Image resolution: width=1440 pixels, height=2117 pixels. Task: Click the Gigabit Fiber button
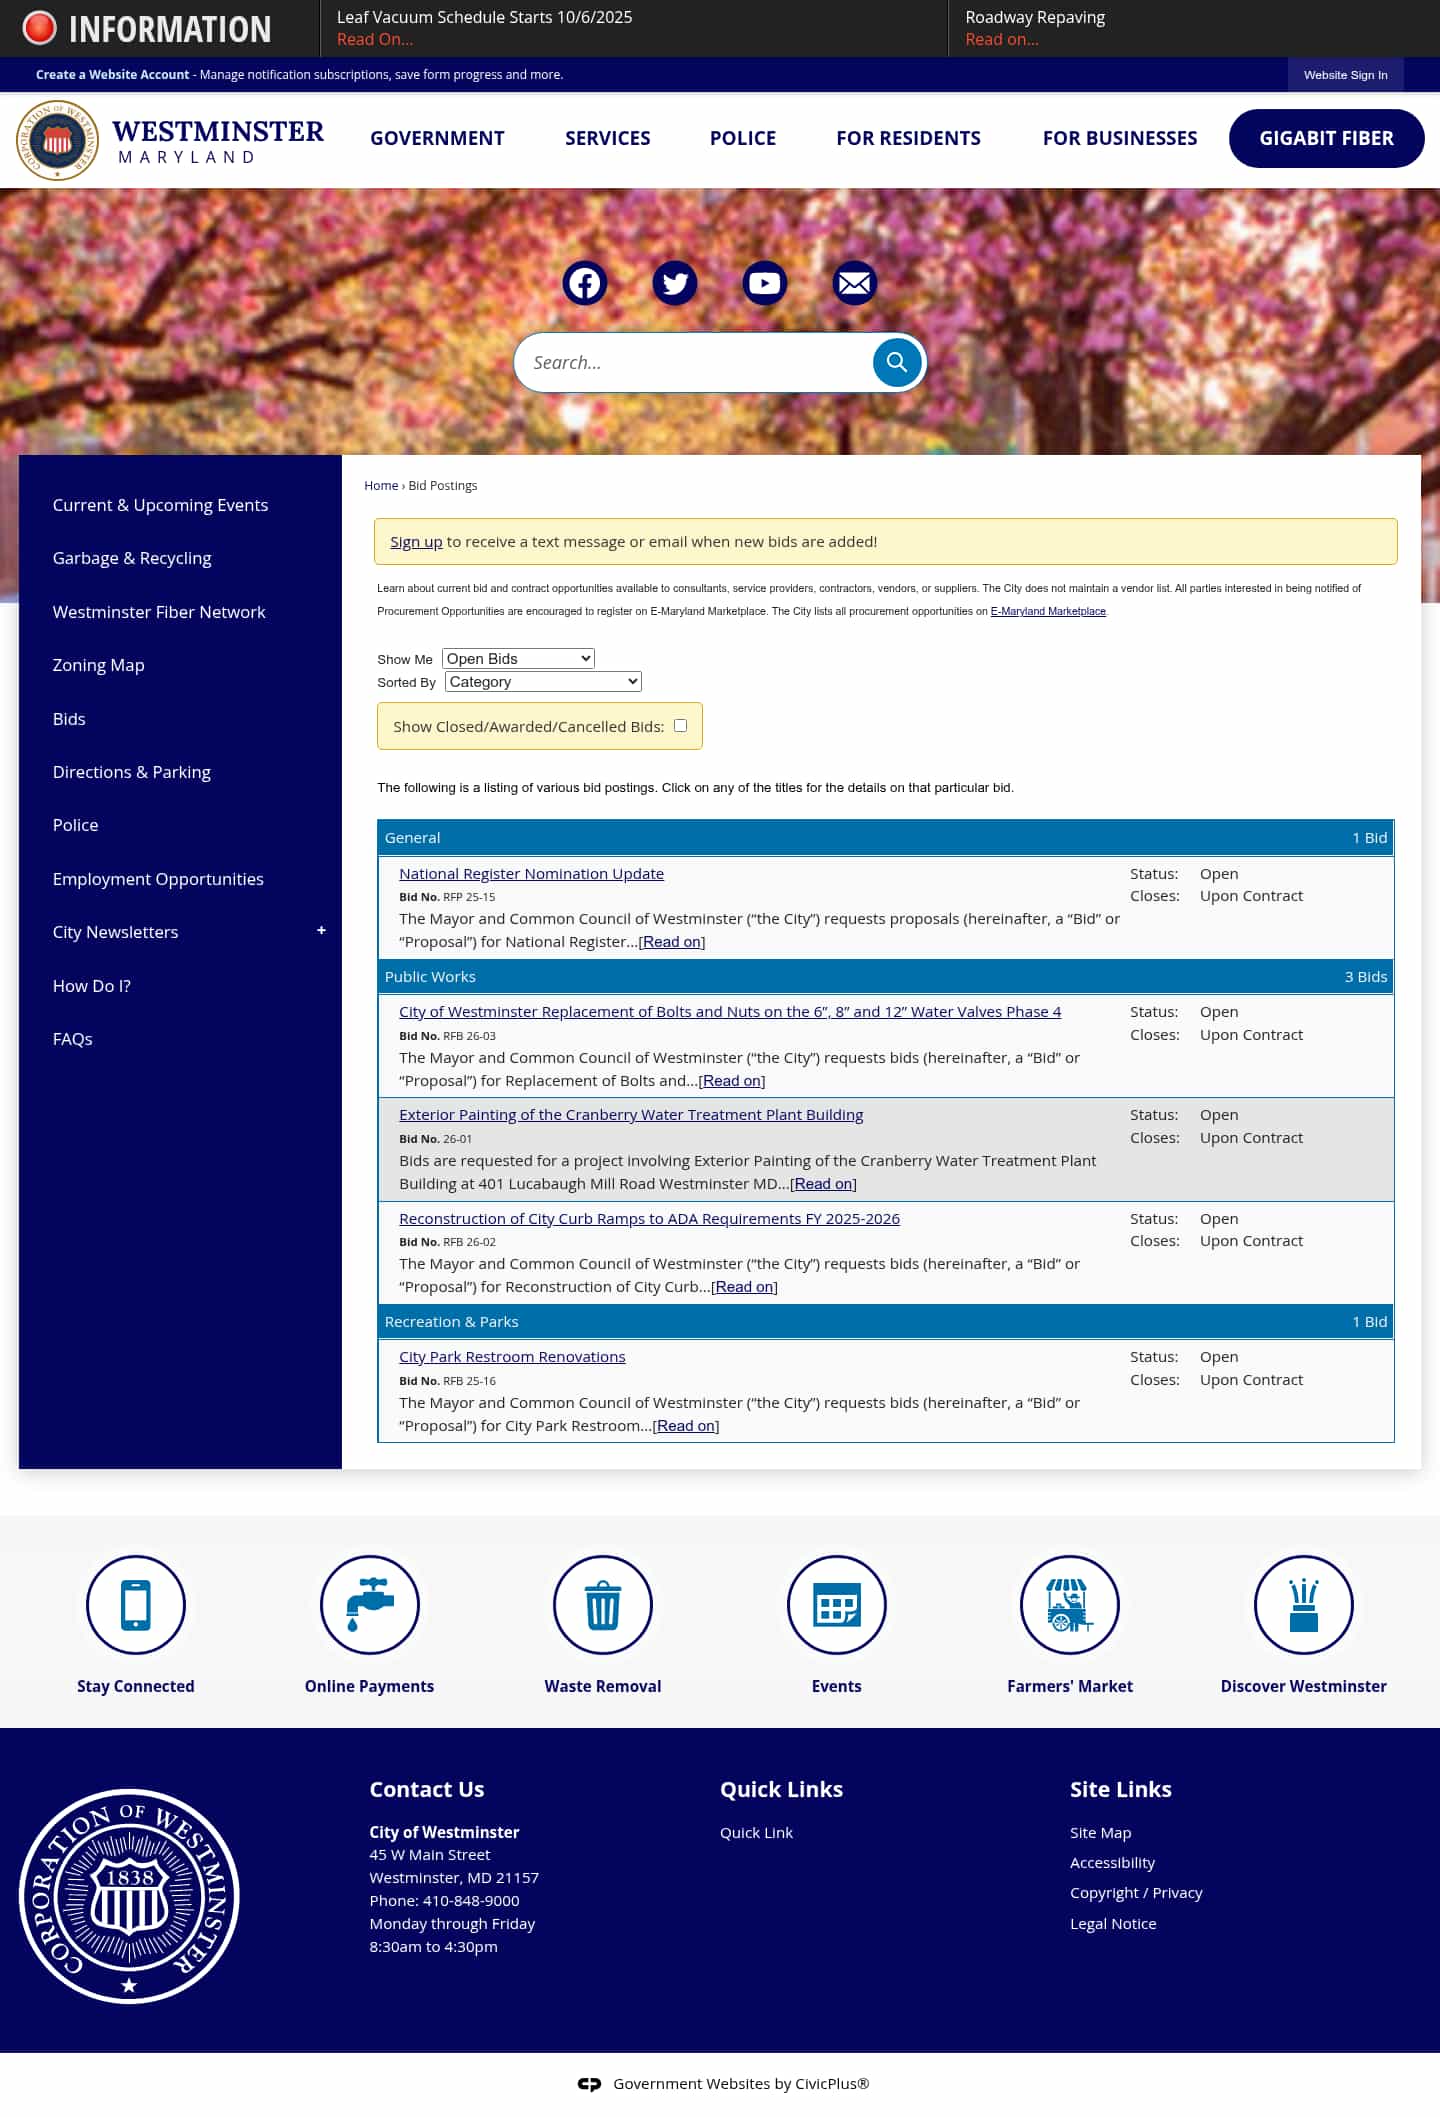(1326, 138)
